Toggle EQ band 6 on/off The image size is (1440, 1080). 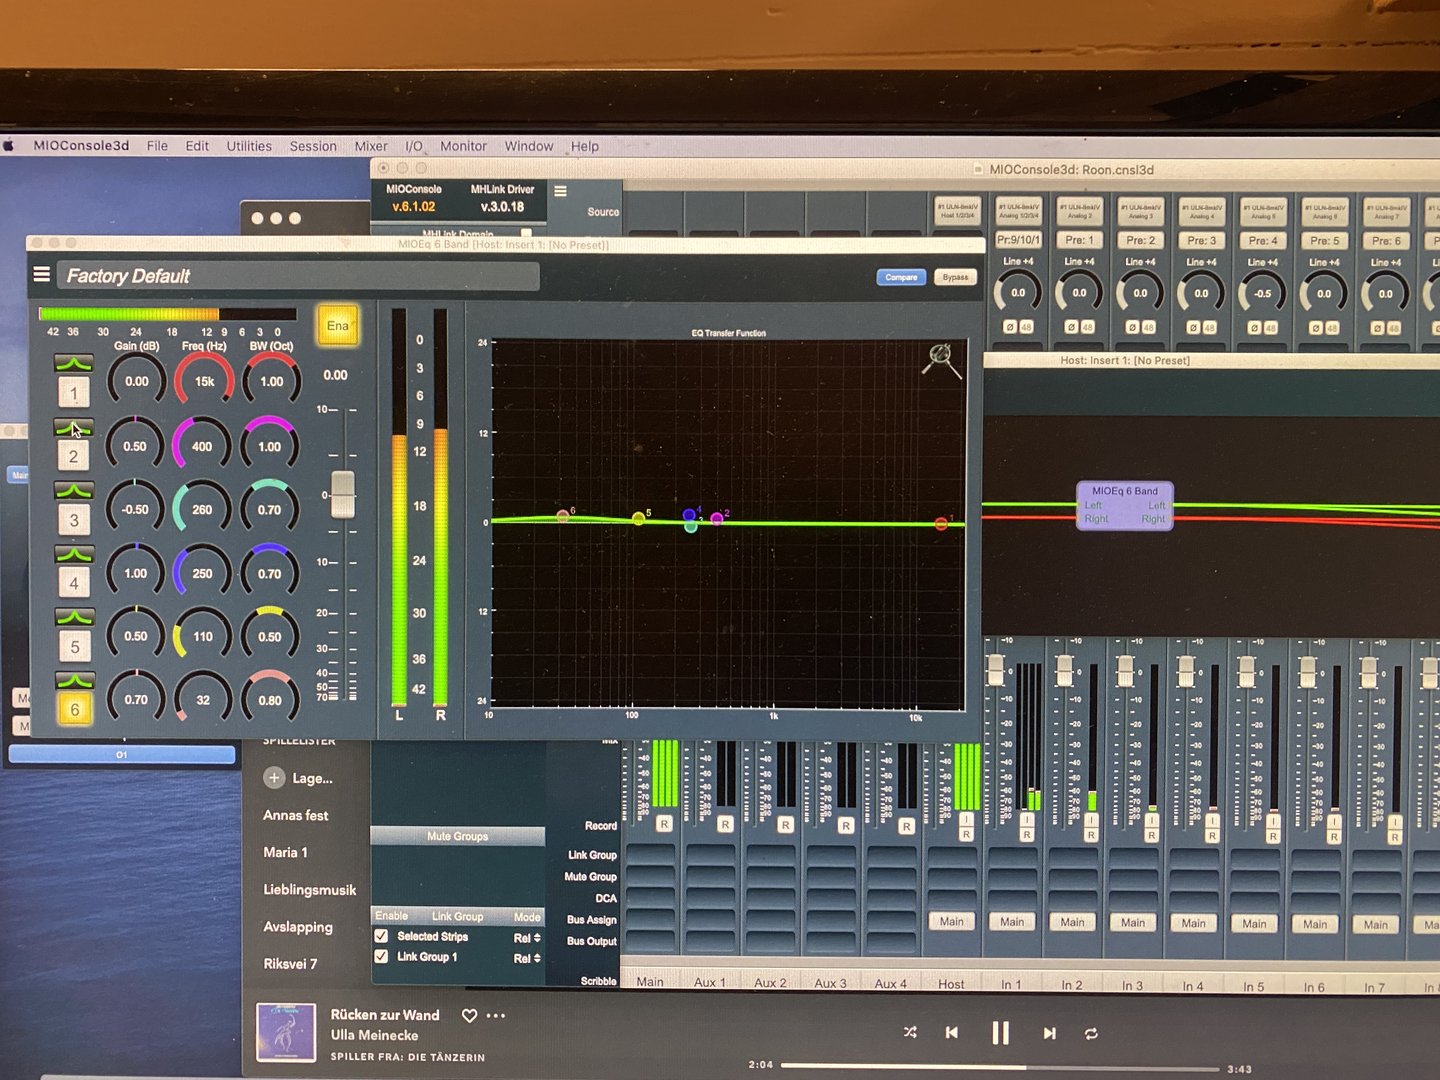[x=74, y=709]
